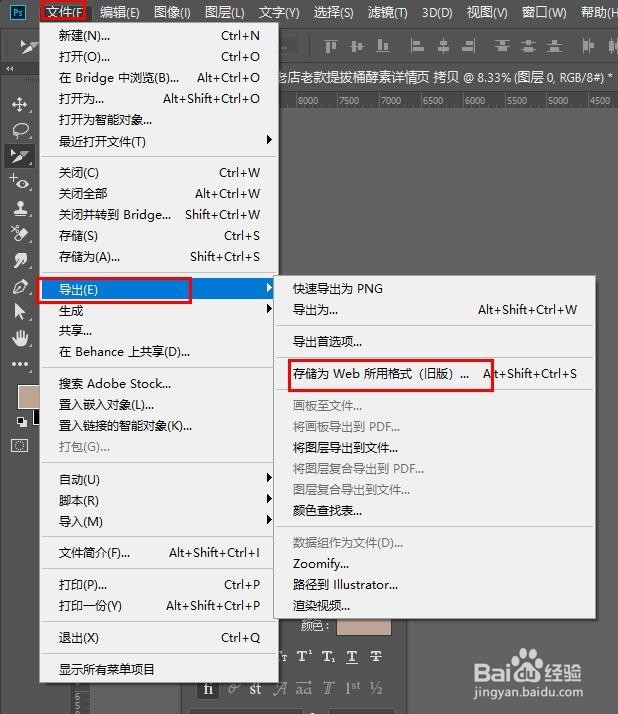
Task: Choose 快速导出为 PNG
Action: (x=434, y=288)
